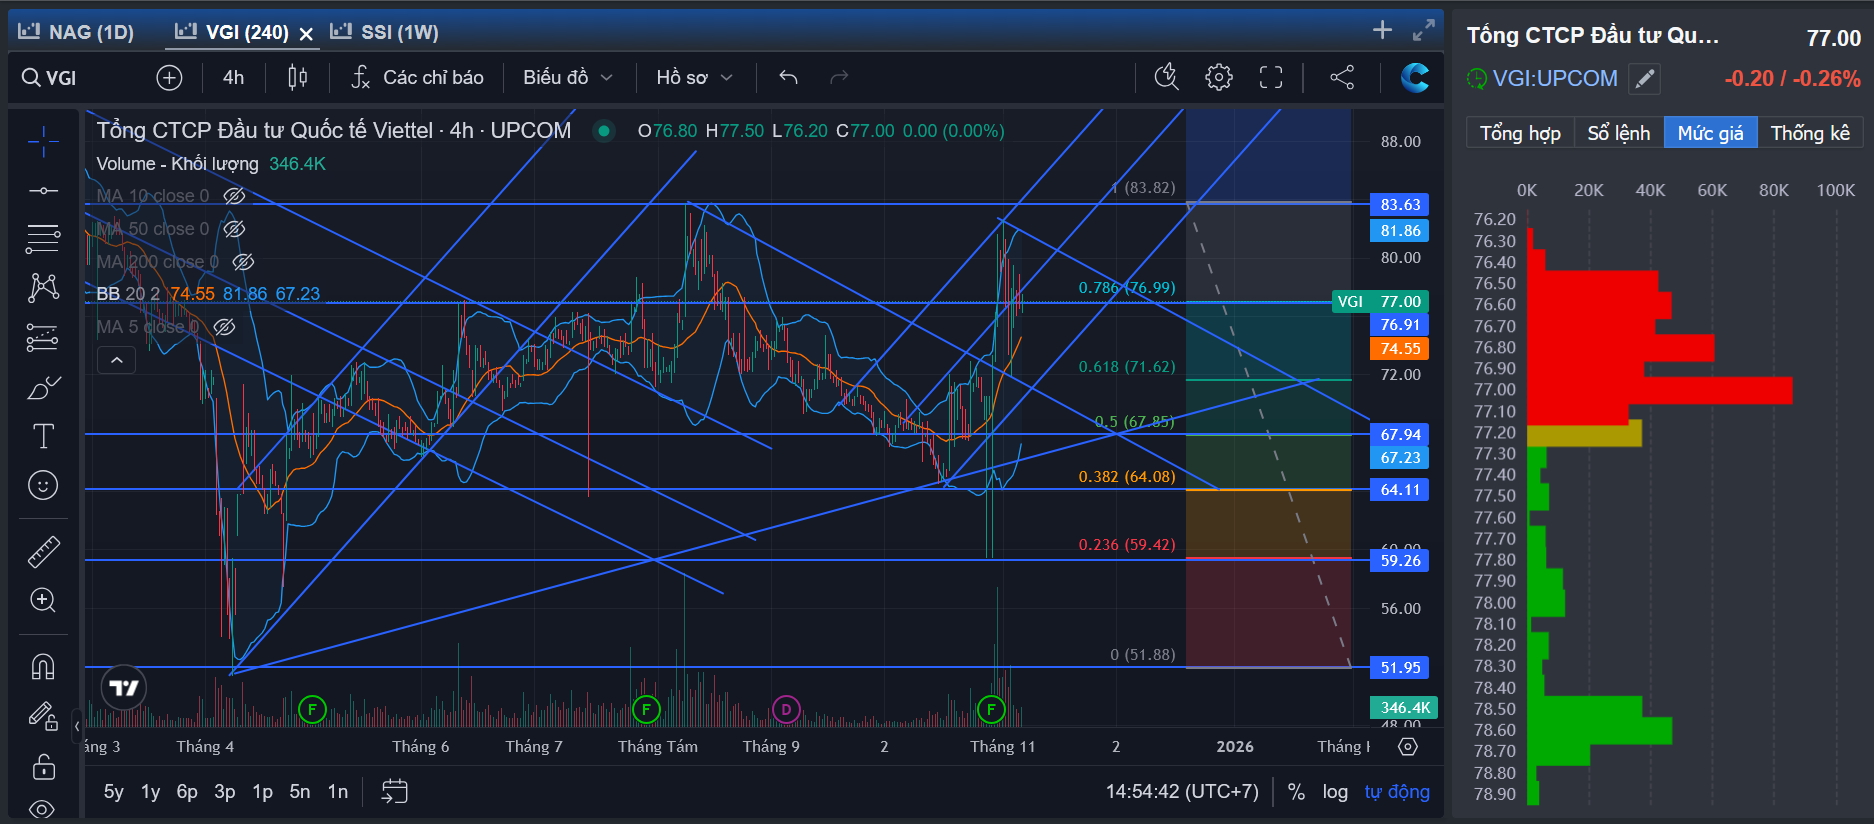Set chart range to 6p
Viewport: 1874px width, 824px height.
pyautogui.click(x=187, y=791)
